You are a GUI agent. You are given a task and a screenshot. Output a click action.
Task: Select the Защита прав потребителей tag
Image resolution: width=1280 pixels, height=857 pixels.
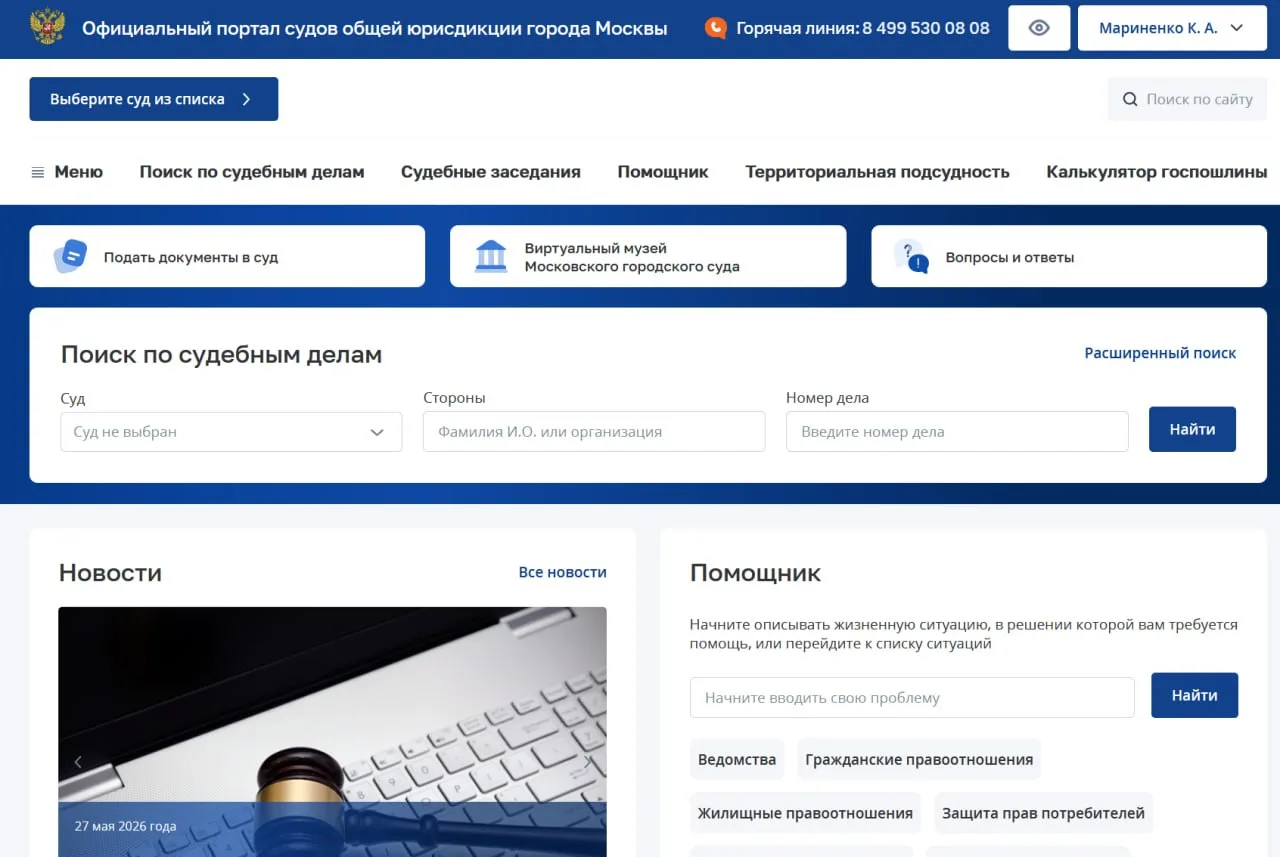(1043, 813)
